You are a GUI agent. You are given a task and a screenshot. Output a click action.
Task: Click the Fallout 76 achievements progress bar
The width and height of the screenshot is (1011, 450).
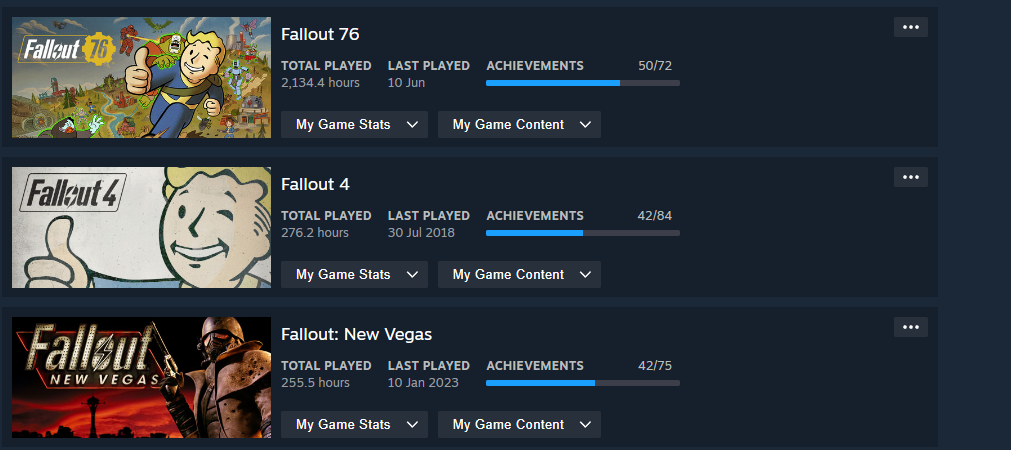point(583,83)
